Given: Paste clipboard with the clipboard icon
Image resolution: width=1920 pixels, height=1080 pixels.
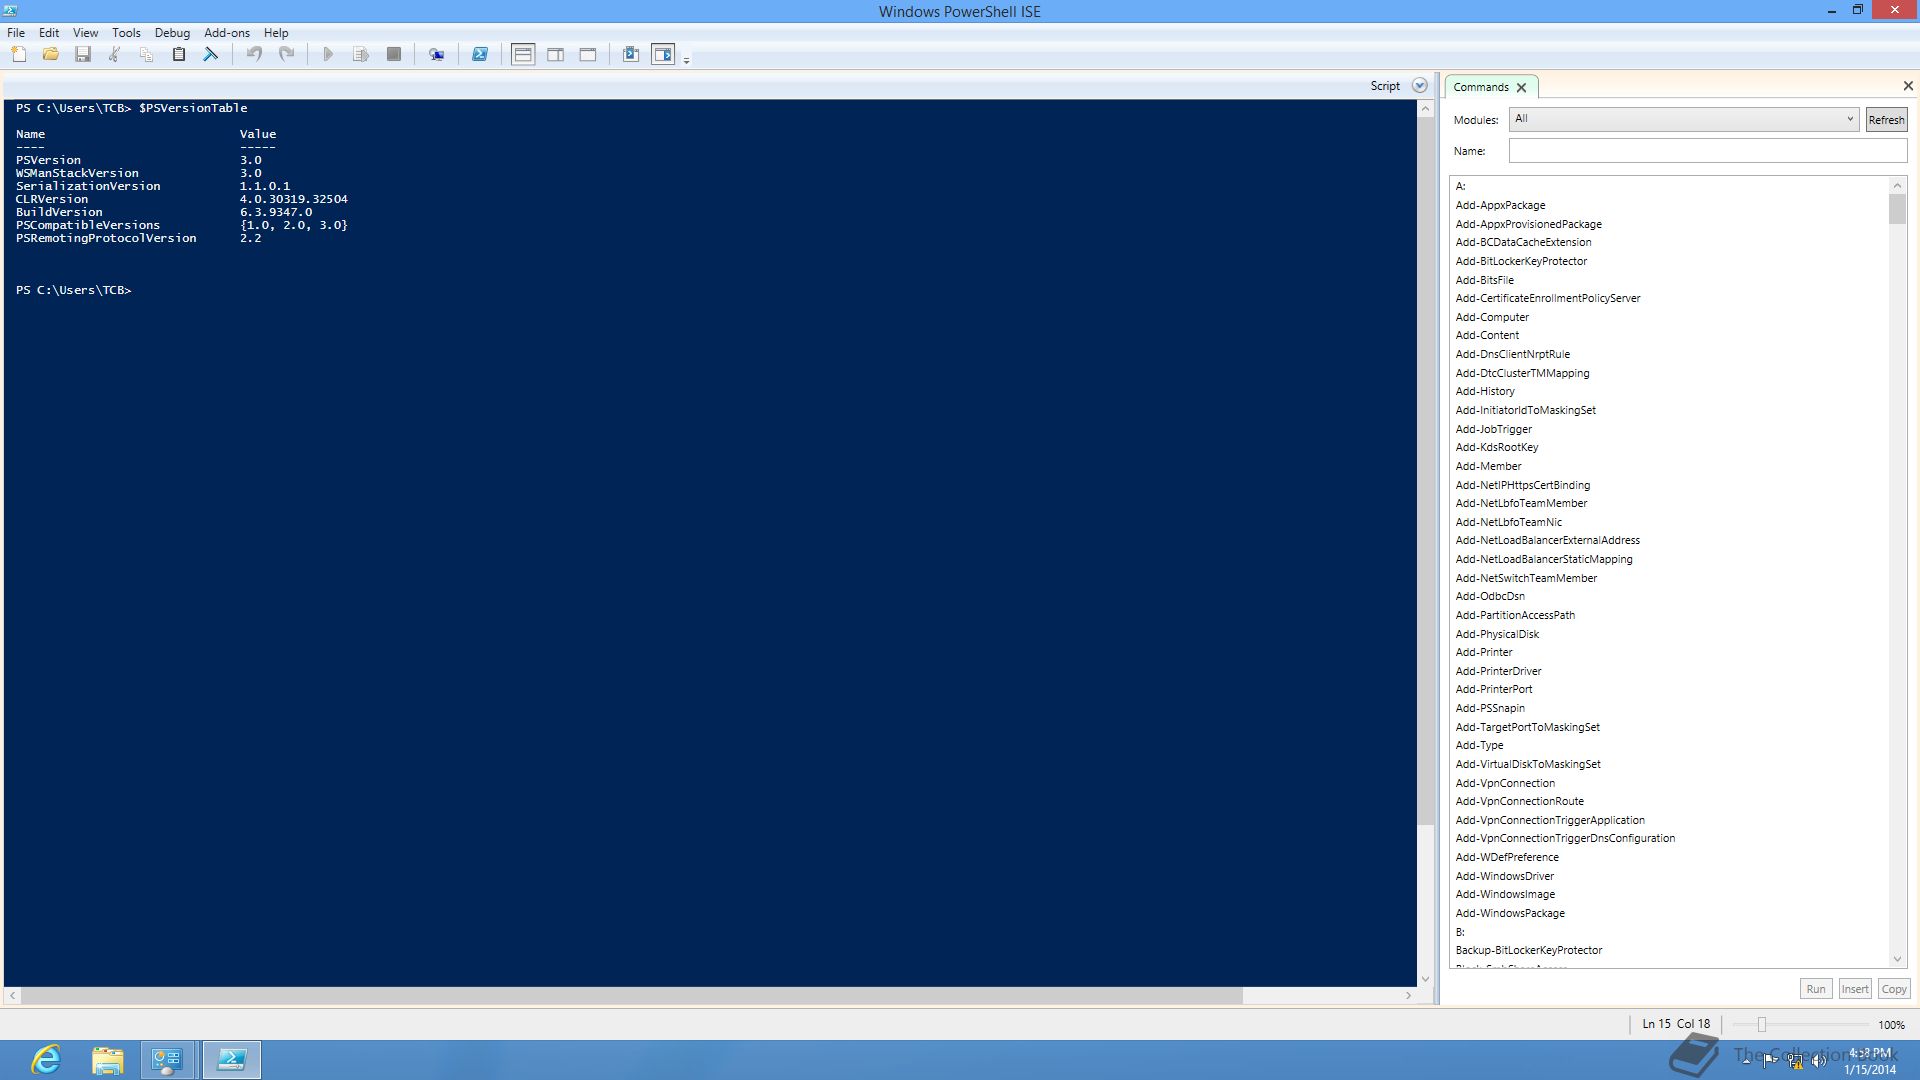Looking at the screenshot, I should click(x=179, y=55).
